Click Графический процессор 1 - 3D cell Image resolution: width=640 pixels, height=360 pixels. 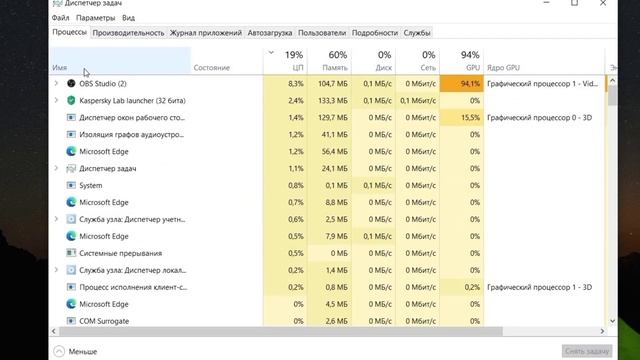[x=540, y=287]
